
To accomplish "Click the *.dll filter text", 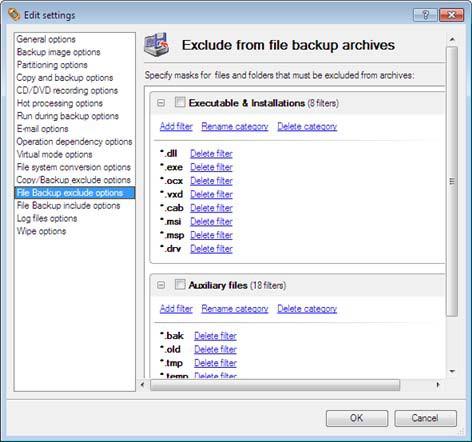I will click(169, 154).
